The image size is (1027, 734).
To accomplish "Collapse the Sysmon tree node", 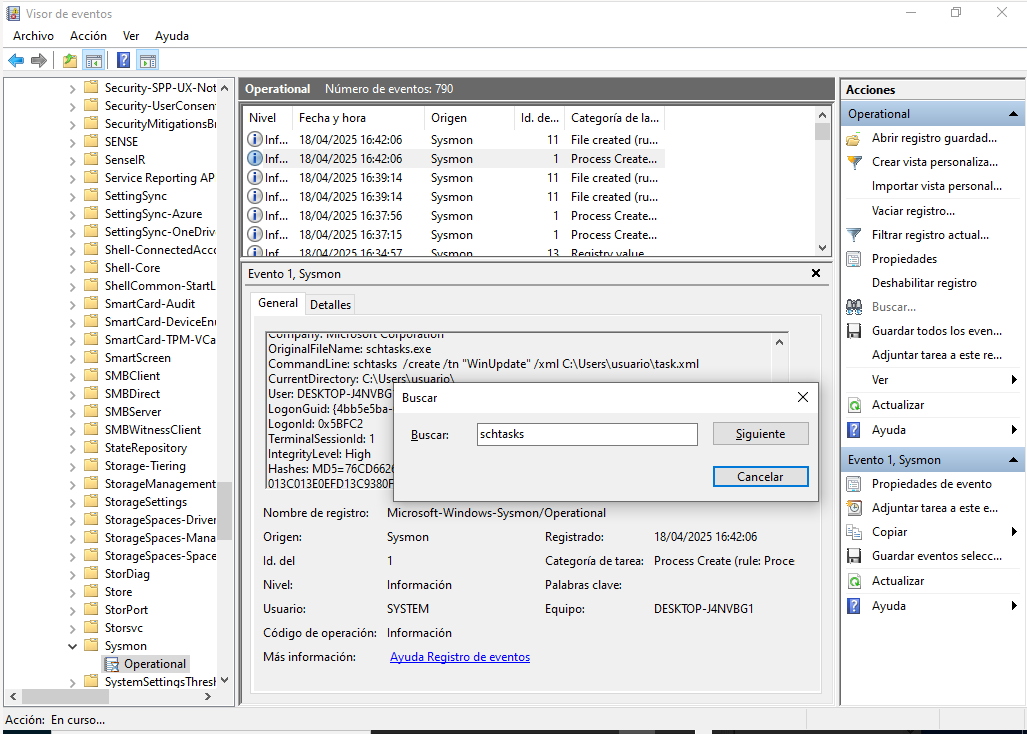I will click(73, 646).
